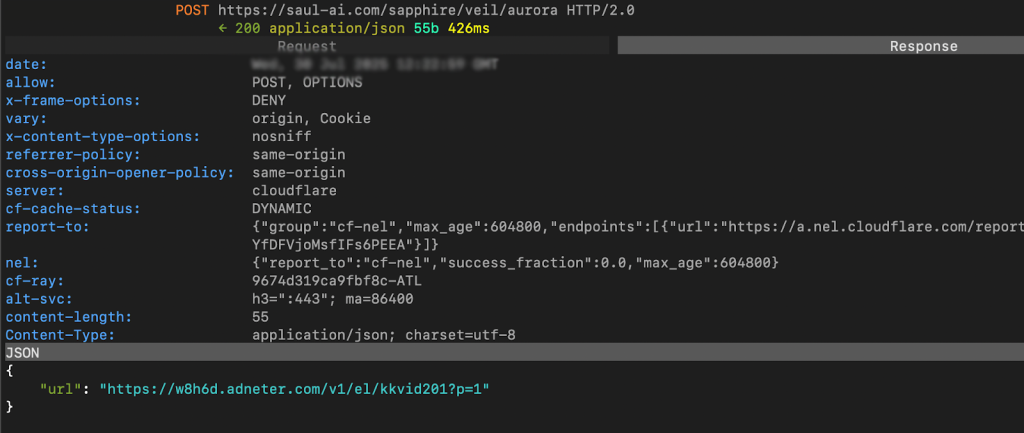Click the allow header name
This screenshot has width=1024, height=433.
point(30,83)
